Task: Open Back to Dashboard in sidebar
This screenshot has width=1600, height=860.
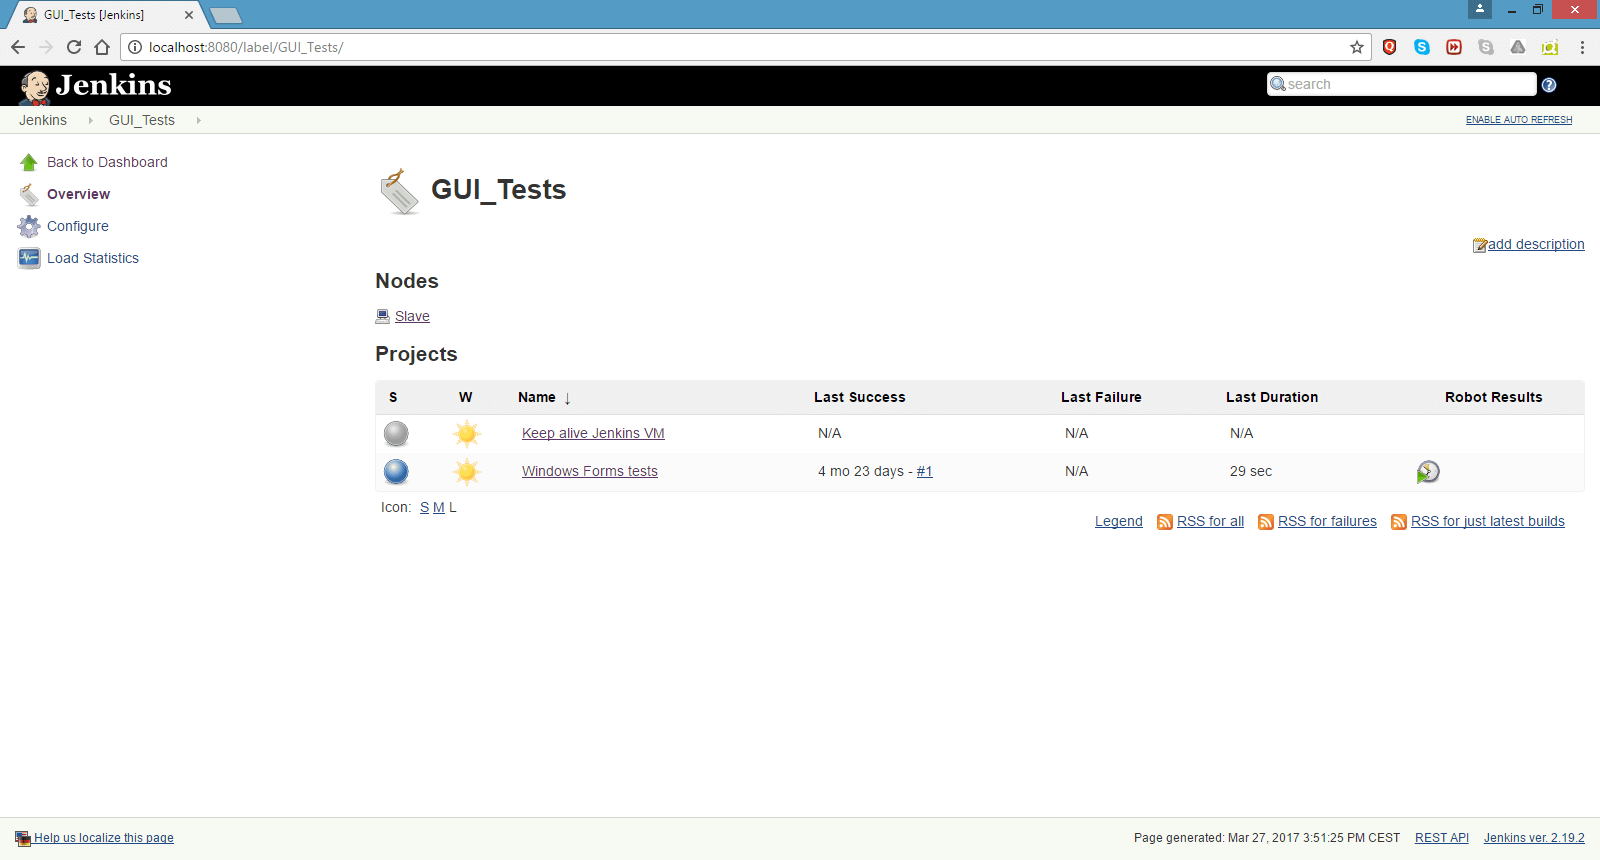Action: click(x=107, y=162)
